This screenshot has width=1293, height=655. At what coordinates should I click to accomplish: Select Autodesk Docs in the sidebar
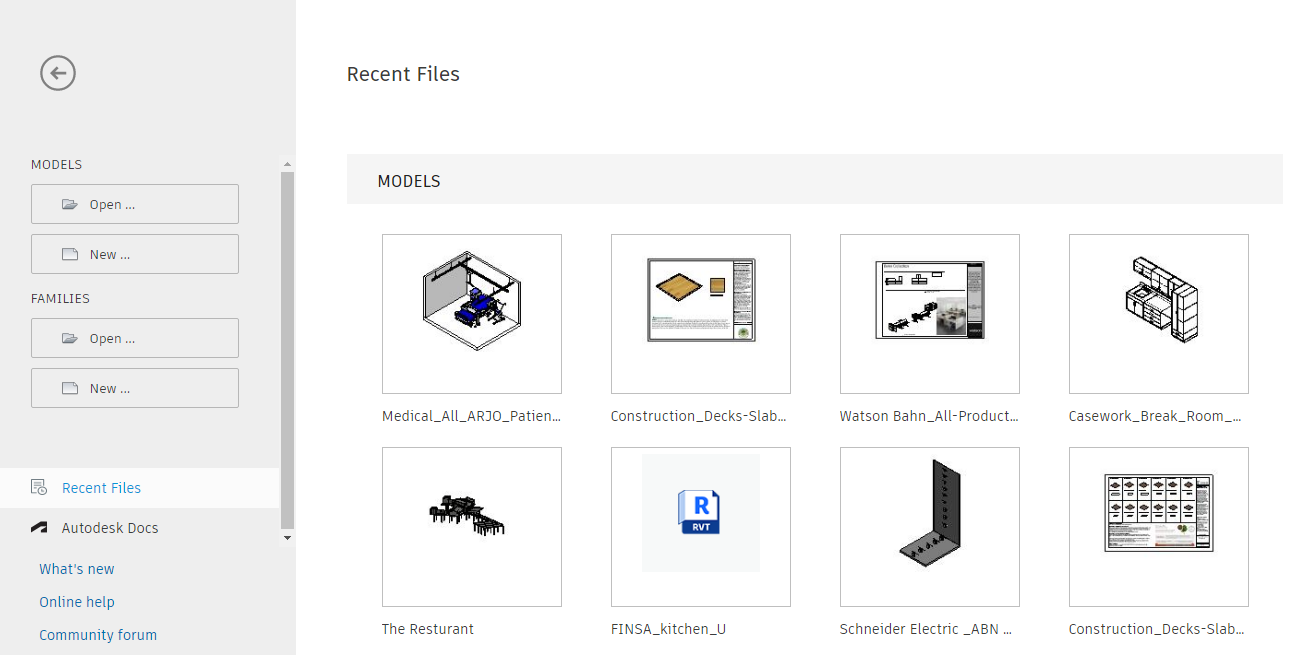tap(139, 528)
